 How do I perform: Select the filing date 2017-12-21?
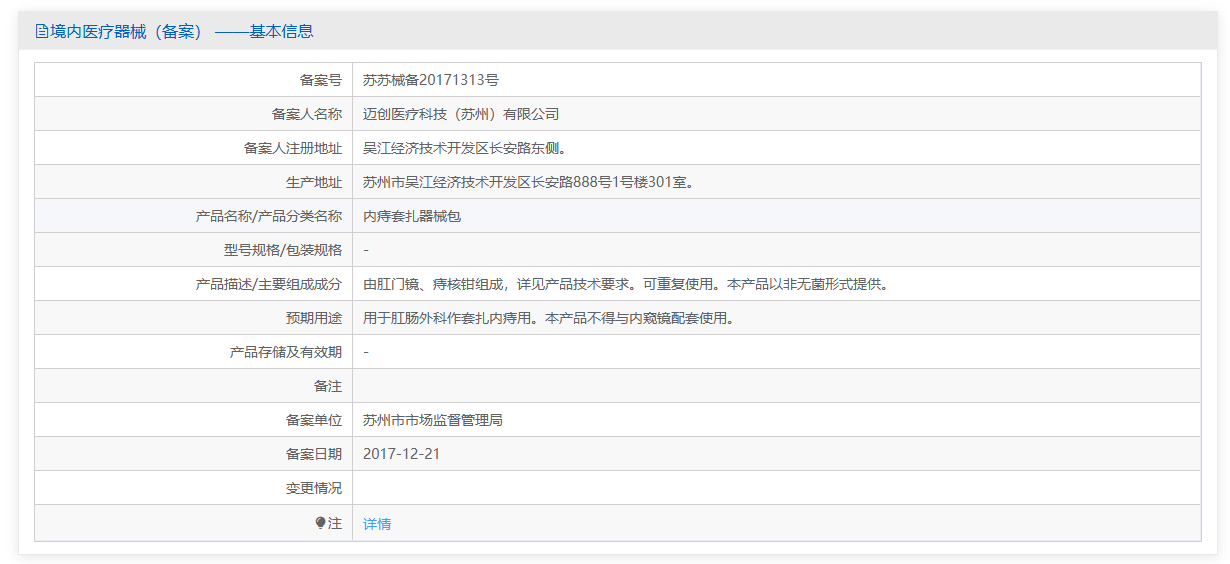402,454
